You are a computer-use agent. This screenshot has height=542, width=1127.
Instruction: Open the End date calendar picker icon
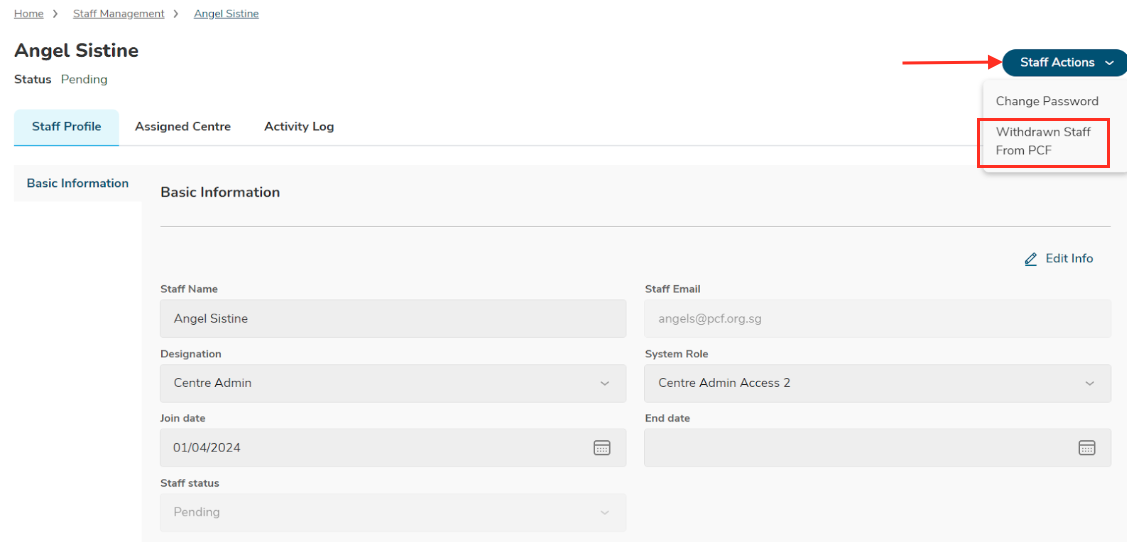click(1087, 447)
